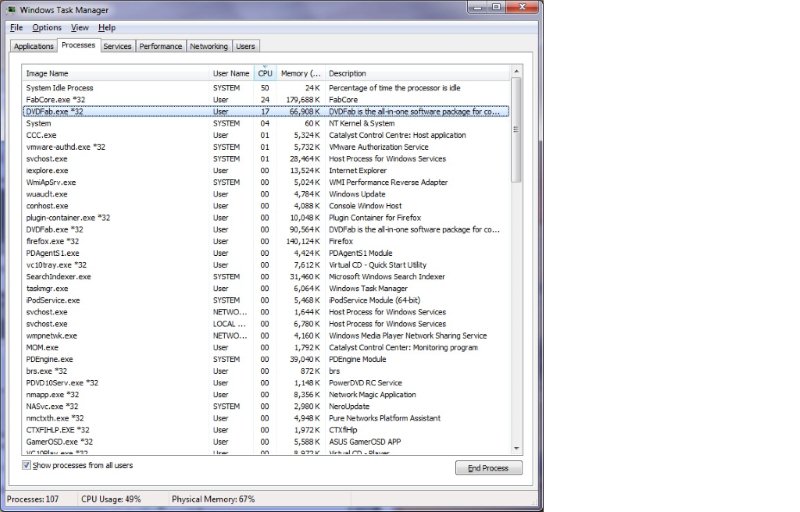Image resolution: width=800 pixels, height=512 pixels.
Task: Sort by User Name column header
Action: [231, 73]
